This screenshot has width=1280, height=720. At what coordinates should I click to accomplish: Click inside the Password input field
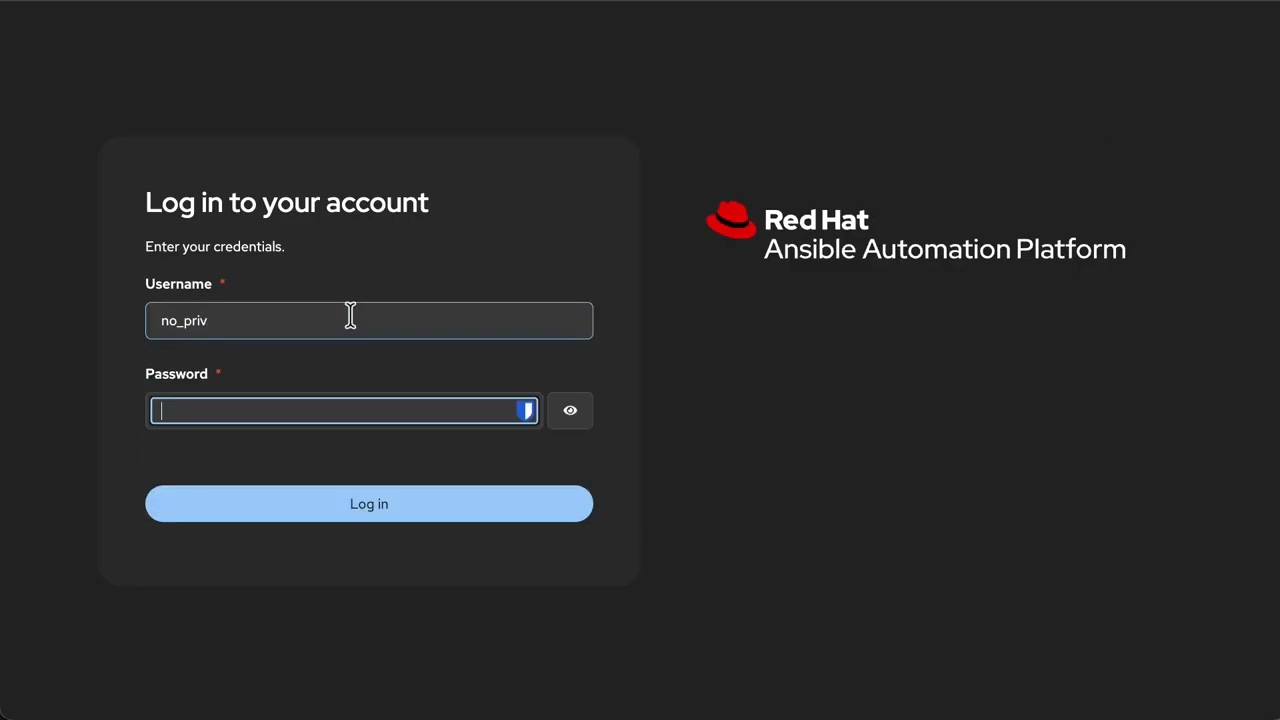click(344, 411)
